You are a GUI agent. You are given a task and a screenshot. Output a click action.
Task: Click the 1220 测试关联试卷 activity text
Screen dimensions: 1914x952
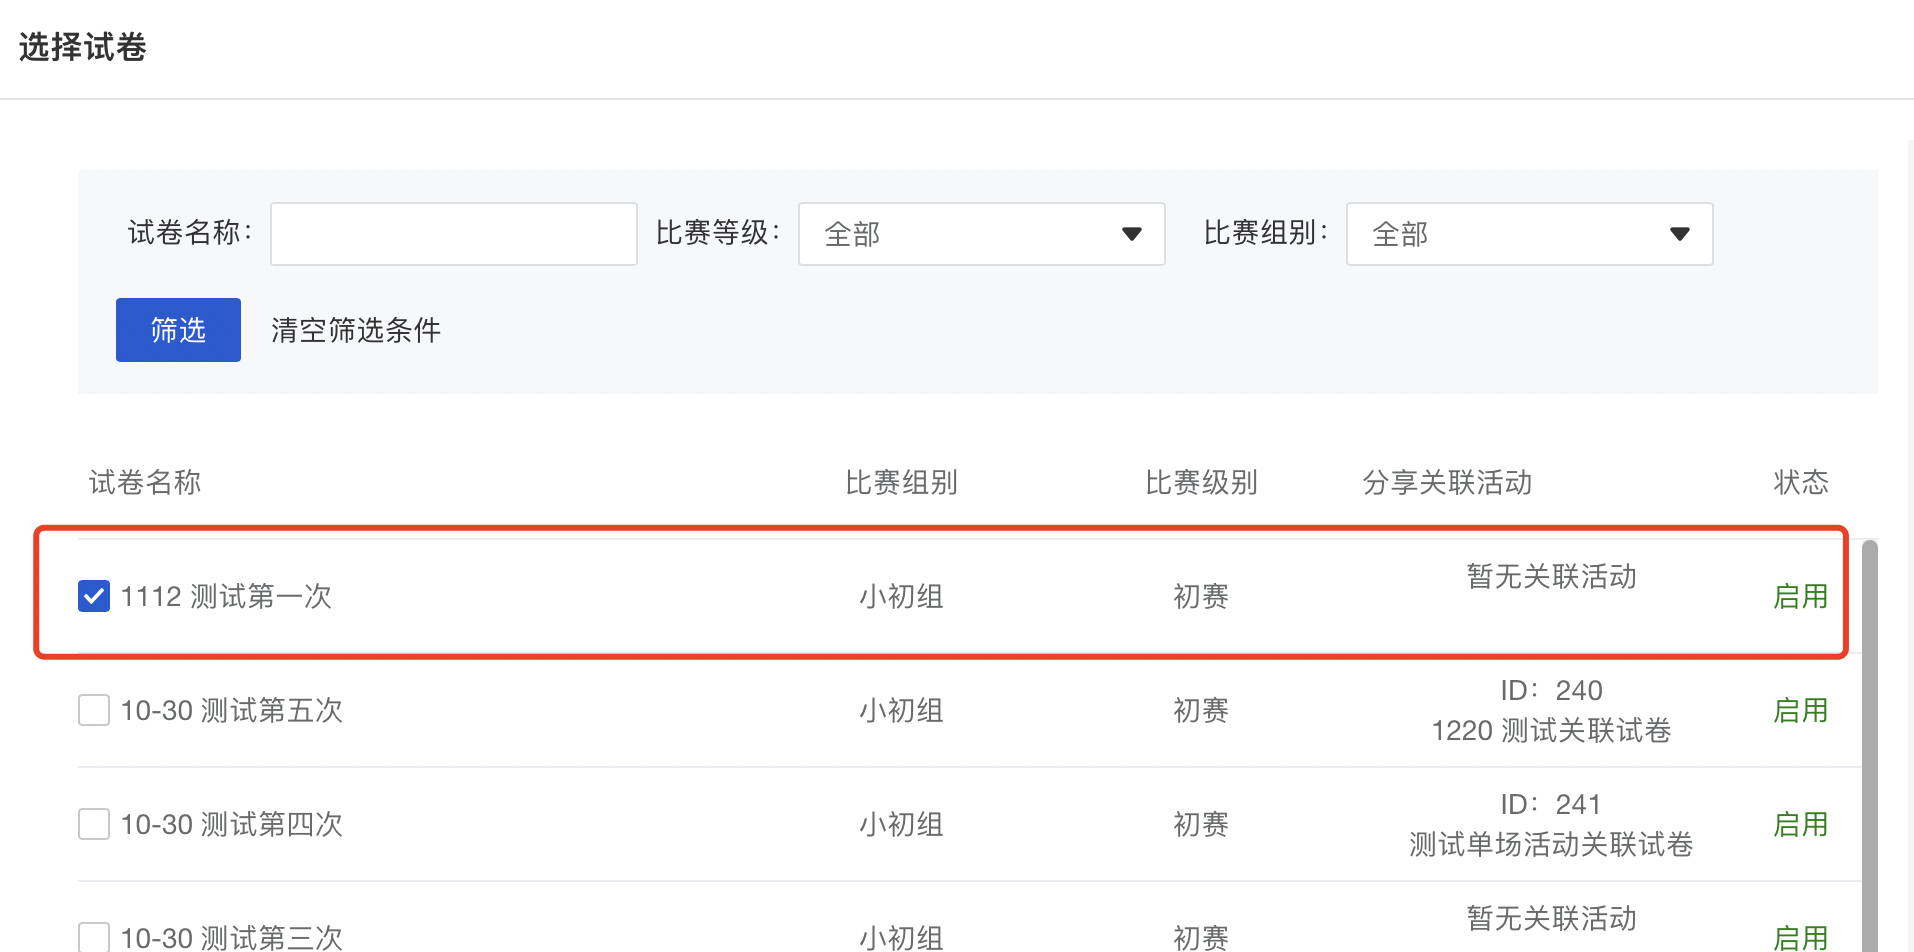pos(1551,730)
